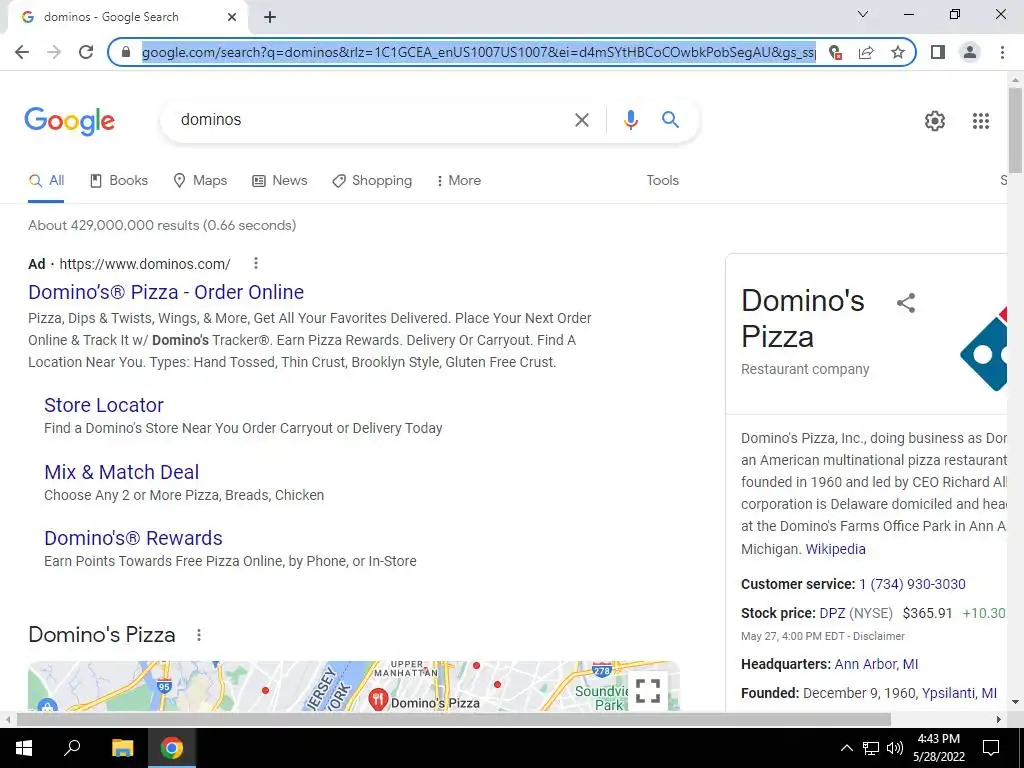Open the Google apps grid

coord(980,121)
